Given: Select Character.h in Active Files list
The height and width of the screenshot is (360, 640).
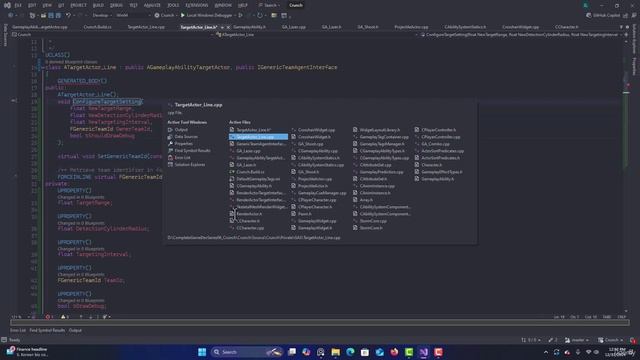Looking at the screenshot, I should point(428,165).
